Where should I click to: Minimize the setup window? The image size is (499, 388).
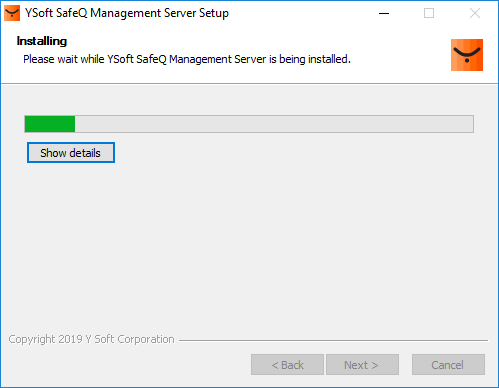tap(384, 13)
